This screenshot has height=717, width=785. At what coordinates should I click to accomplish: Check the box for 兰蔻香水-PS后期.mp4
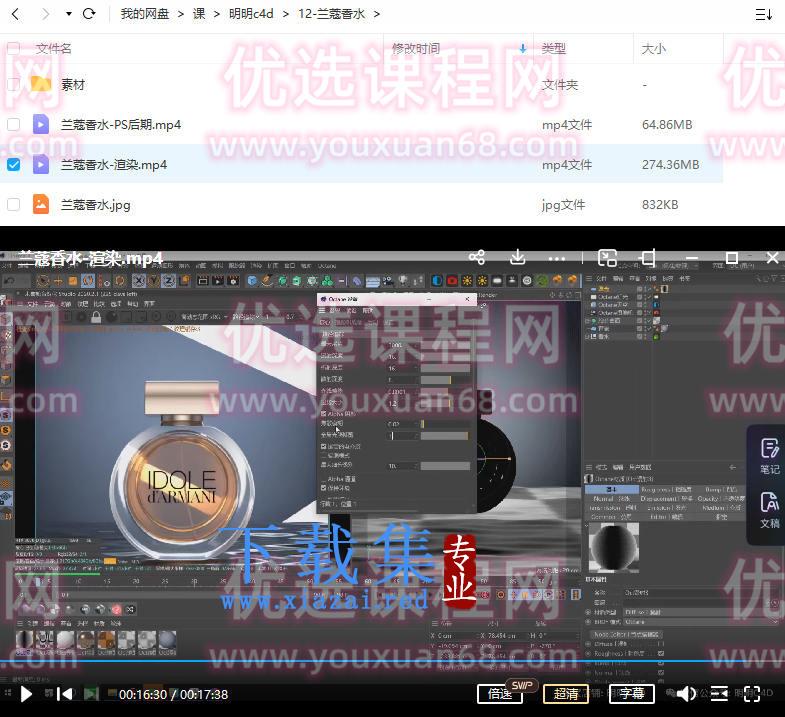click(14, 124)
